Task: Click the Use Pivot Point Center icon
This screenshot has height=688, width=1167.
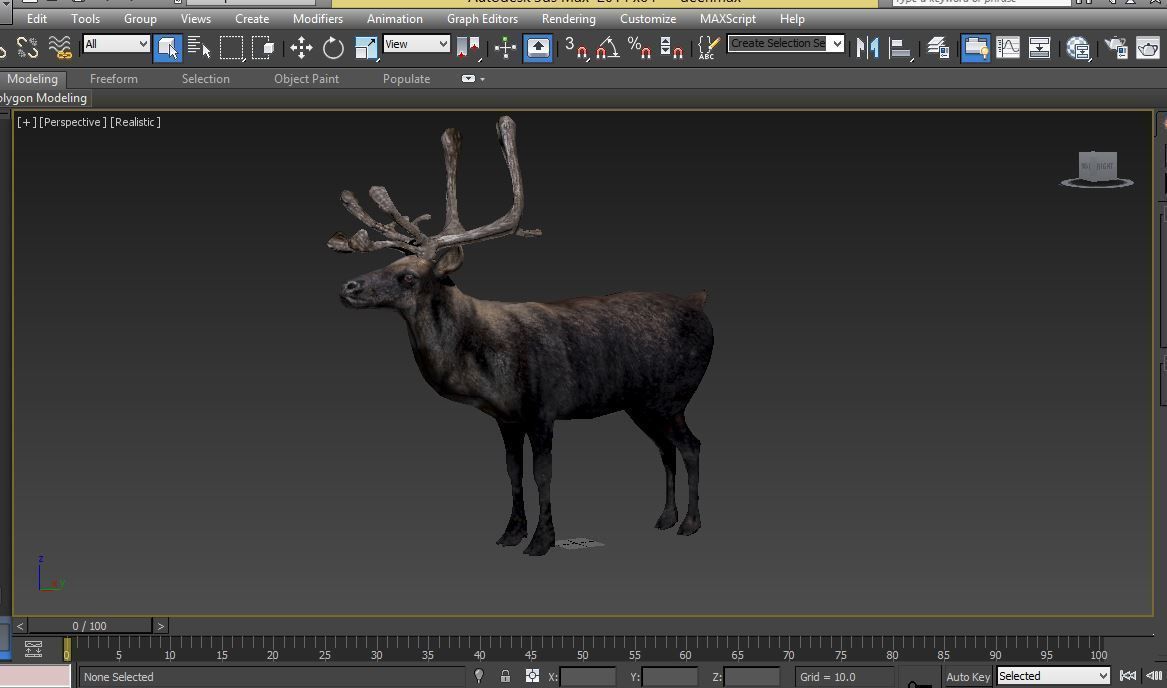Action: (469, 48)
